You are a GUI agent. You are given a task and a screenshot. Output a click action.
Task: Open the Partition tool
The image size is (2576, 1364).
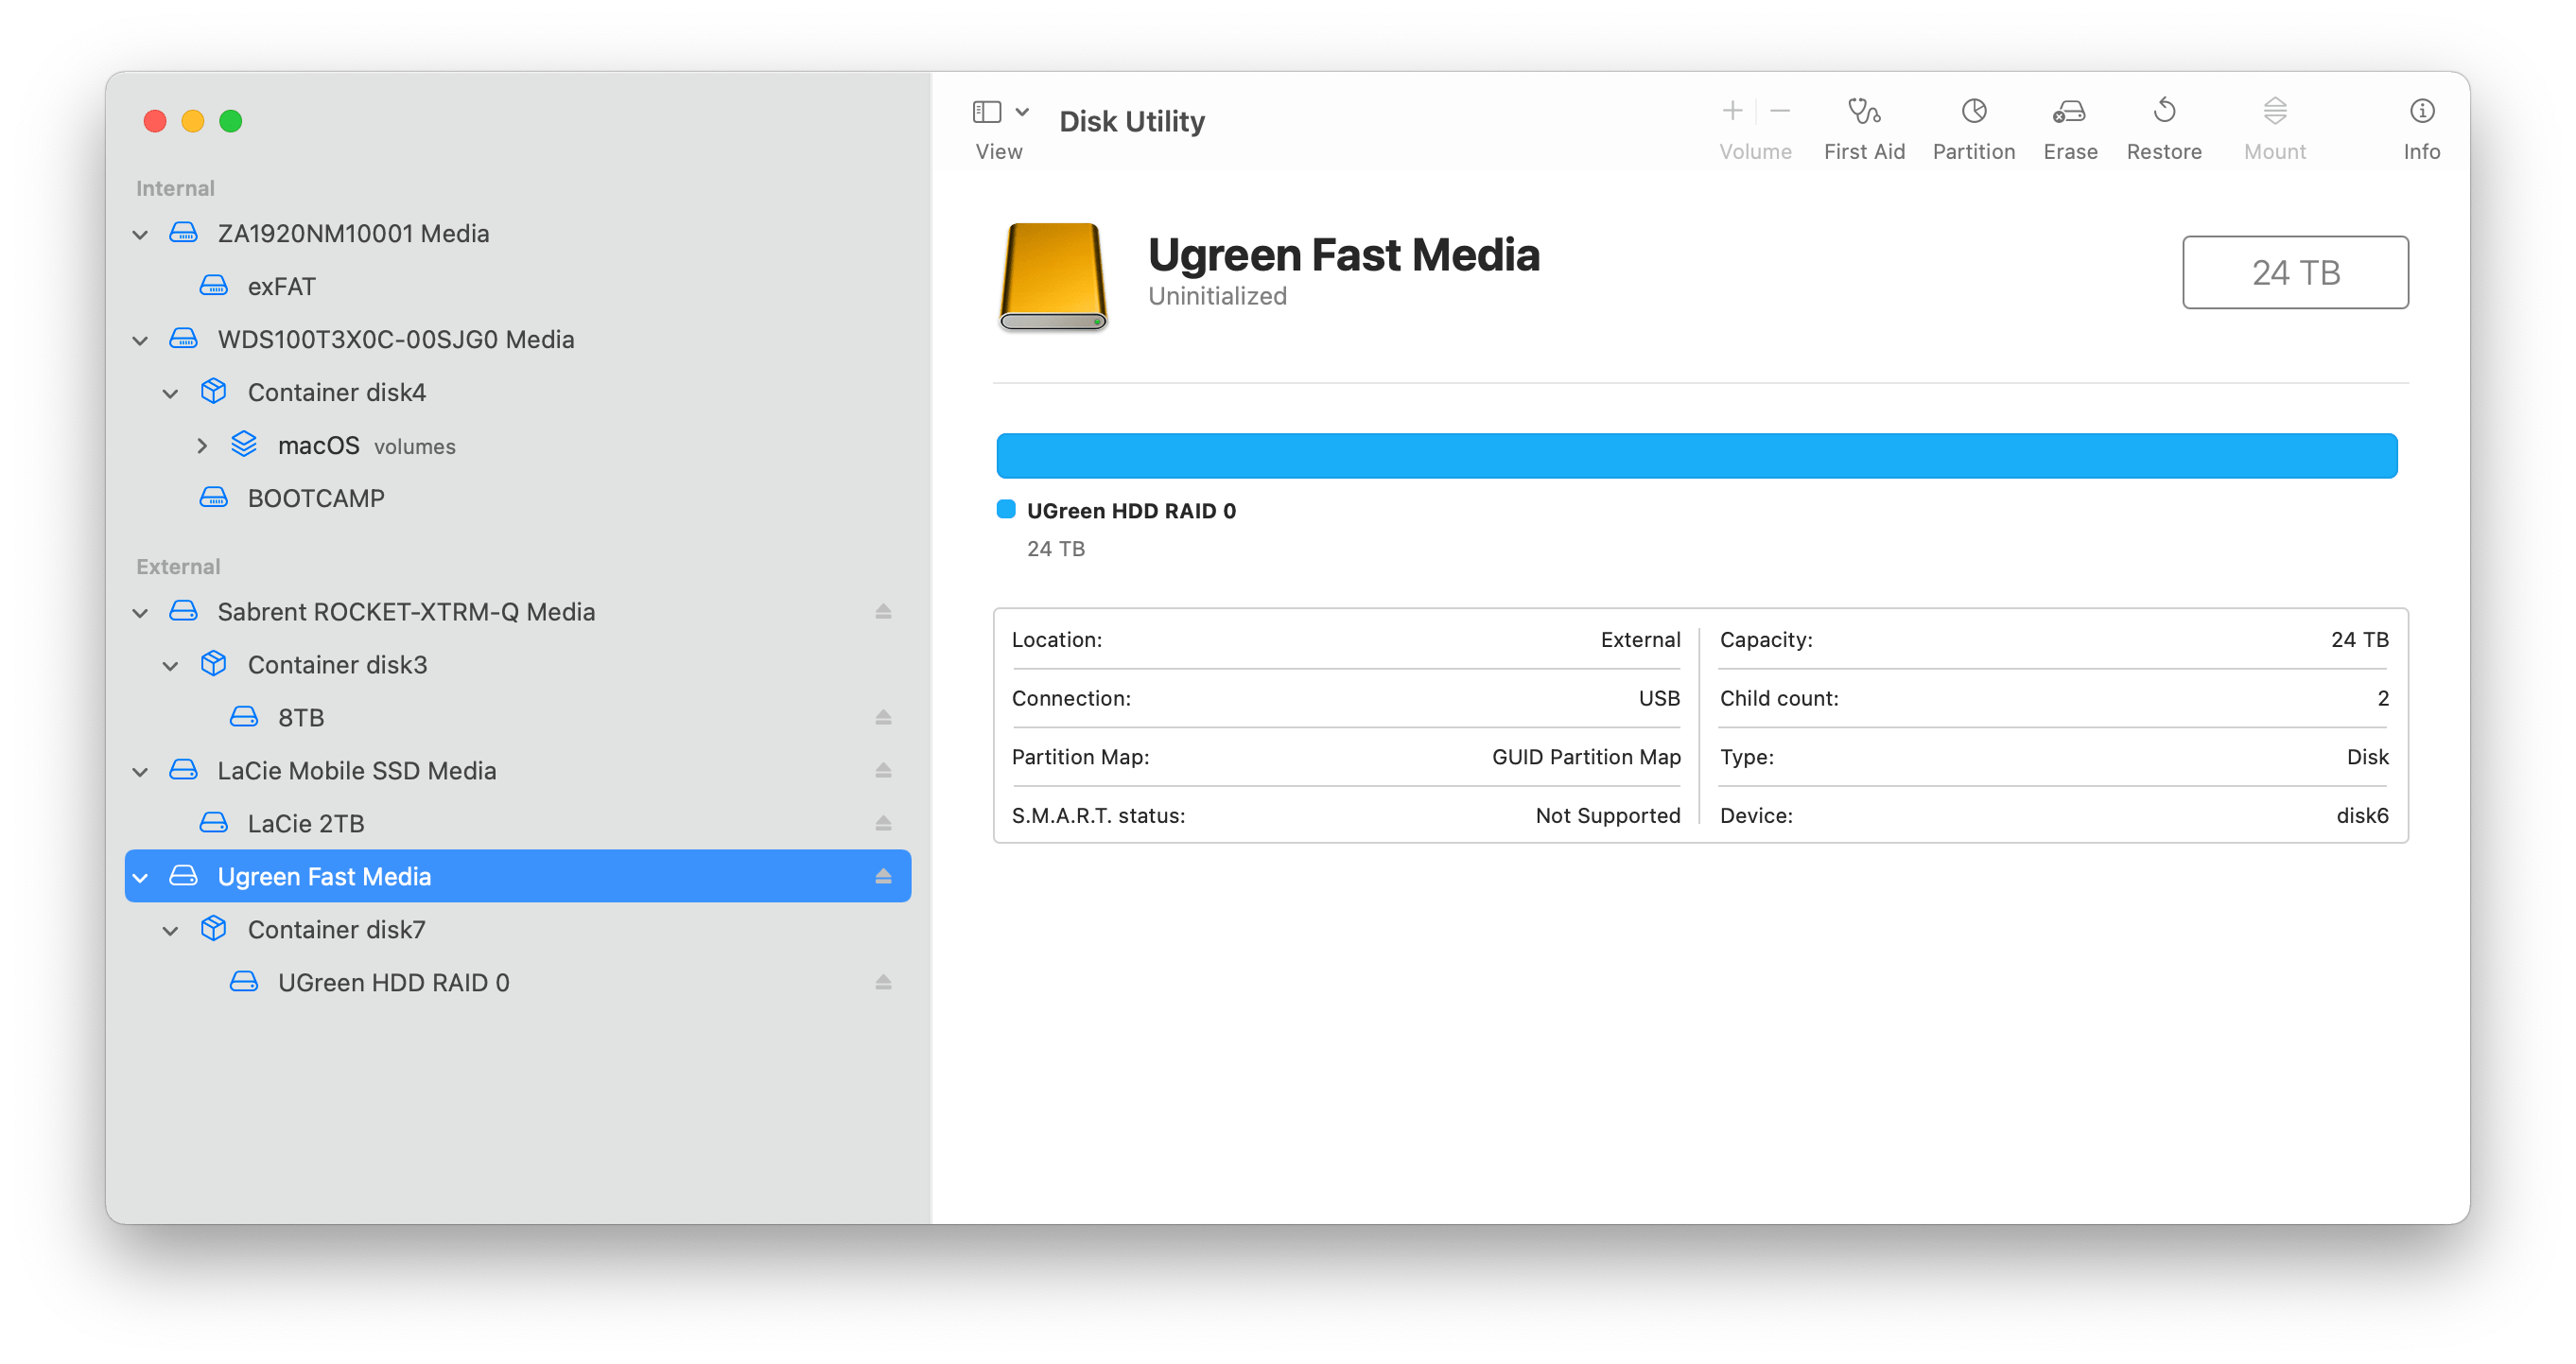click(1973, 125)
